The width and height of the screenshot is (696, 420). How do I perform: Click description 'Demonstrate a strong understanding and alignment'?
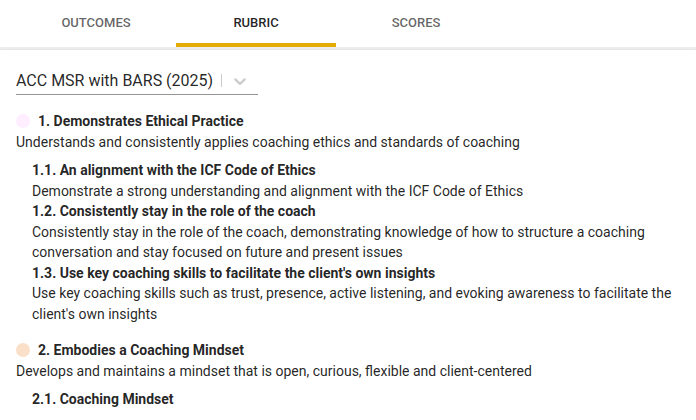[277, 191]
